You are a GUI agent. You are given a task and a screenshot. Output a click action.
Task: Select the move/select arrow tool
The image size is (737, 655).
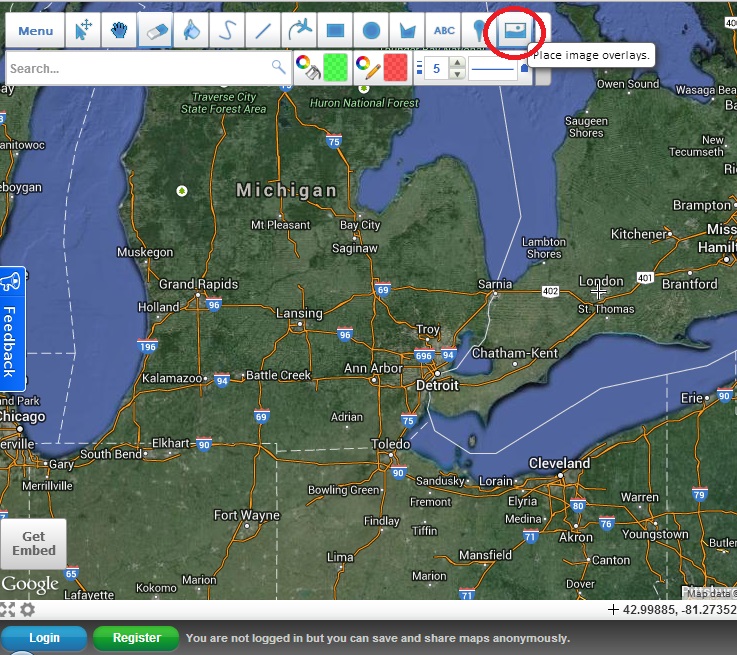click(x=84, y=31)
